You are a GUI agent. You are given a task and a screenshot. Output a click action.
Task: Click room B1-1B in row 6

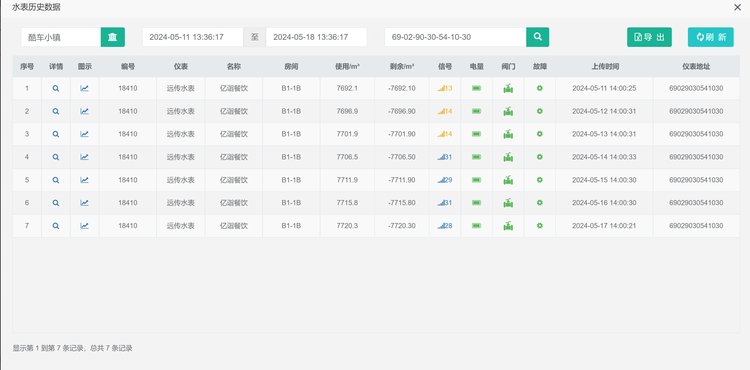click(291, 203)
